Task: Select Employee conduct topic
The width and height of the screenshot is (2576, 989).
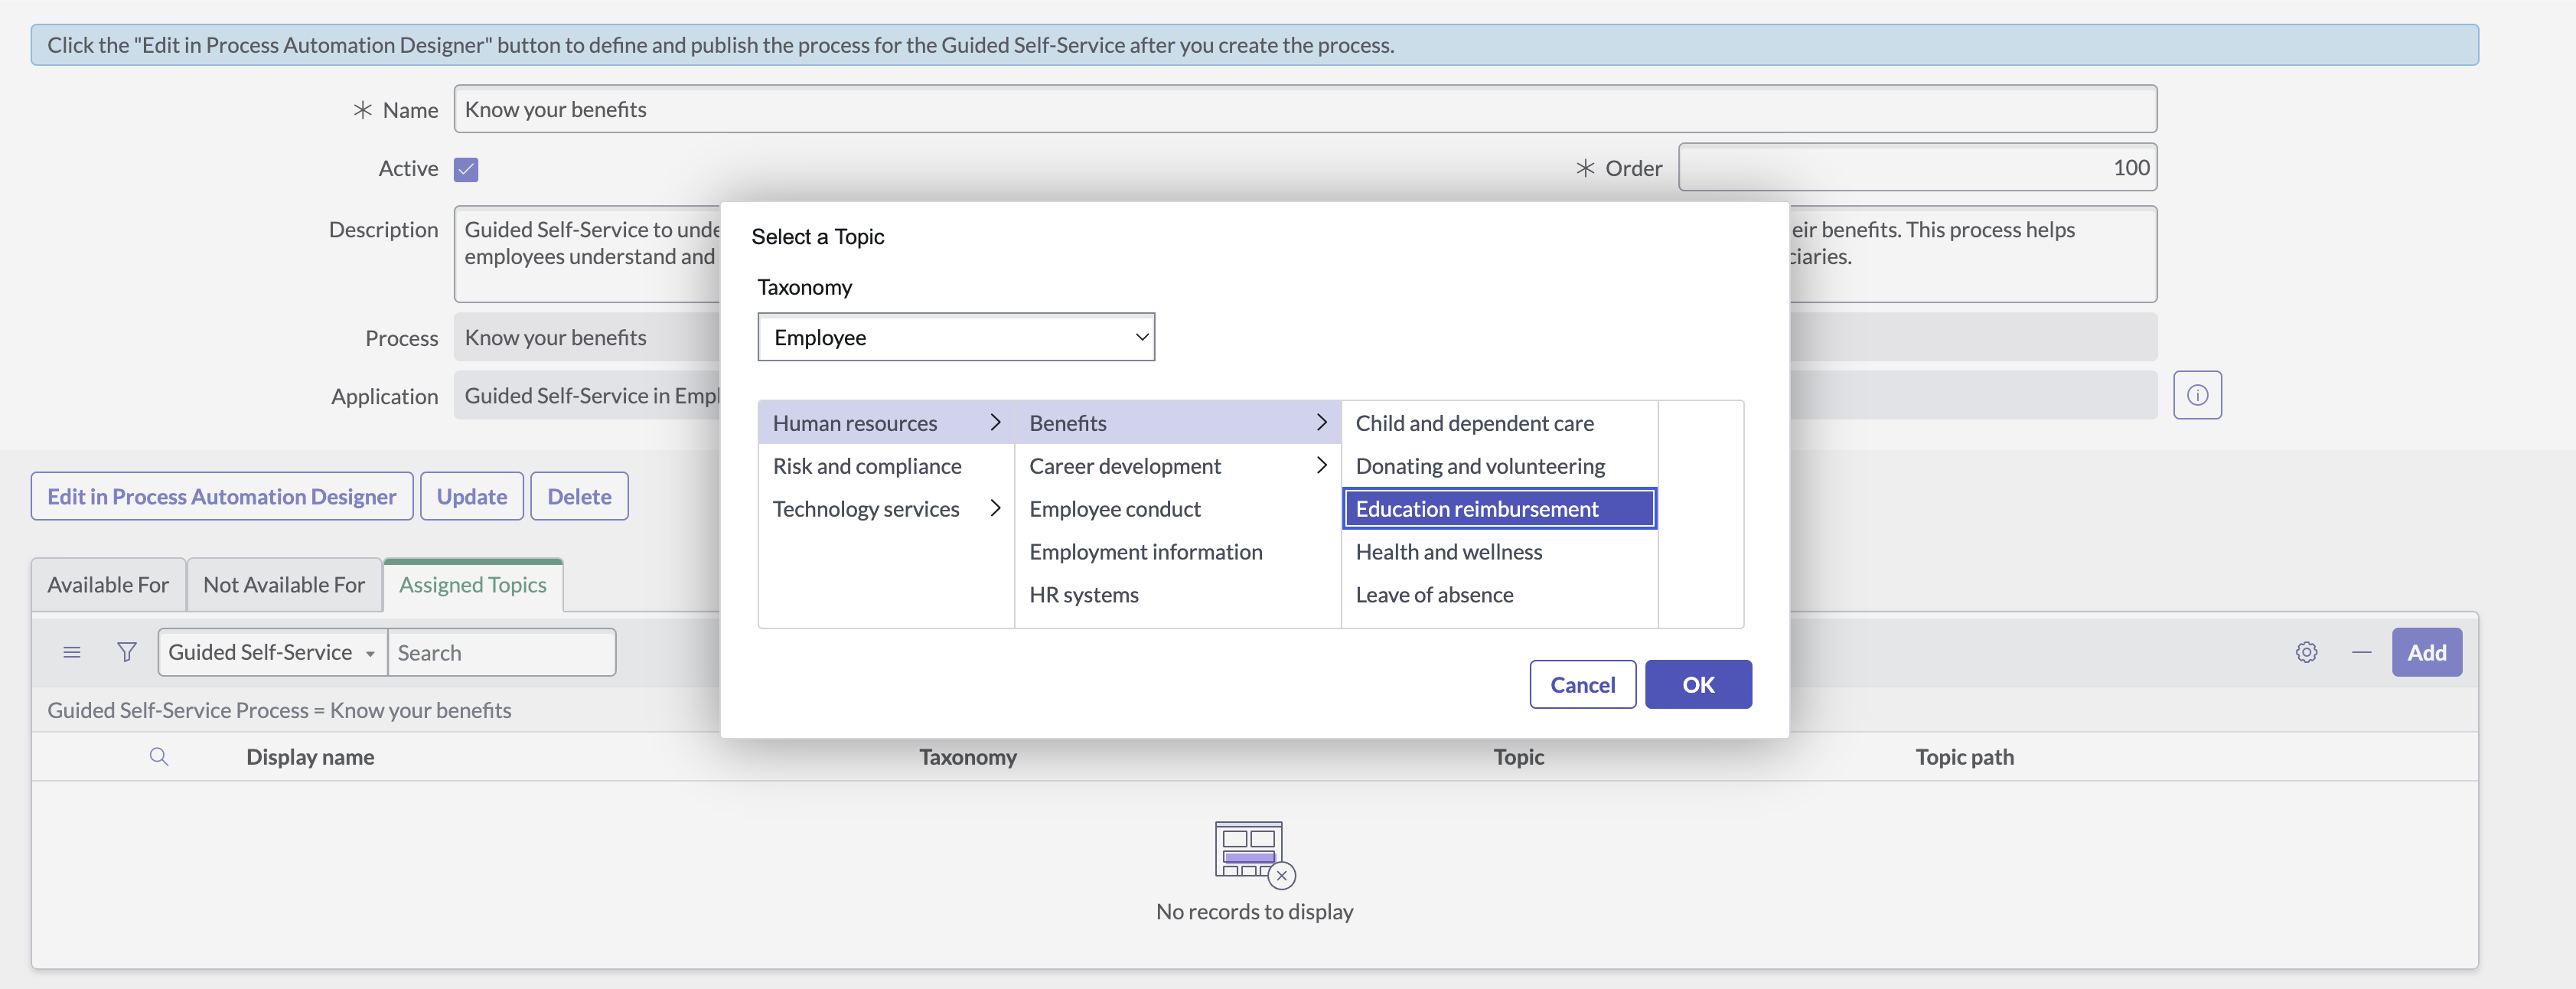Action: click(x=1177, y=509)
